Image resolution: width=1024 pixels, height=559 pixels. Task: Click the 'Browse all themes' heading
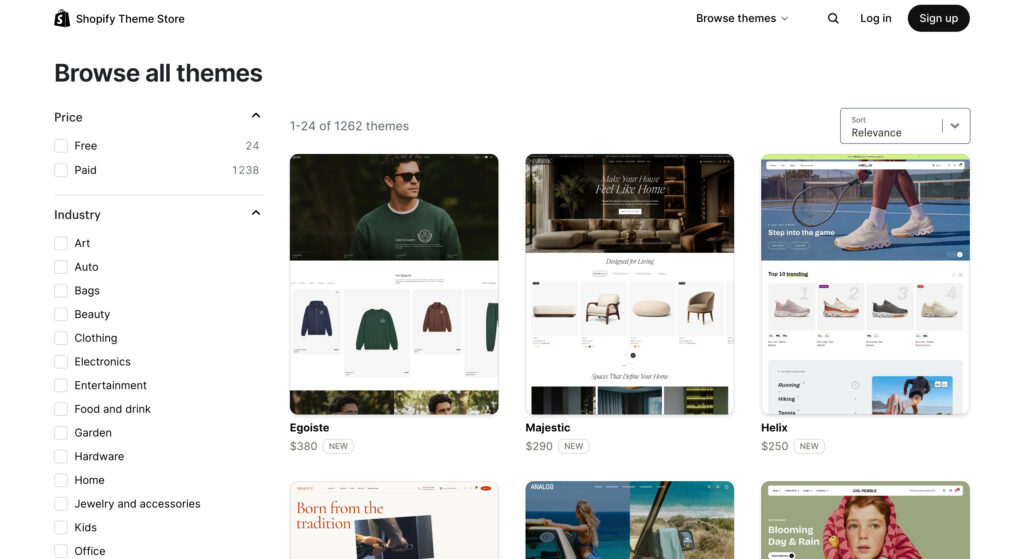tap(158, 73)
